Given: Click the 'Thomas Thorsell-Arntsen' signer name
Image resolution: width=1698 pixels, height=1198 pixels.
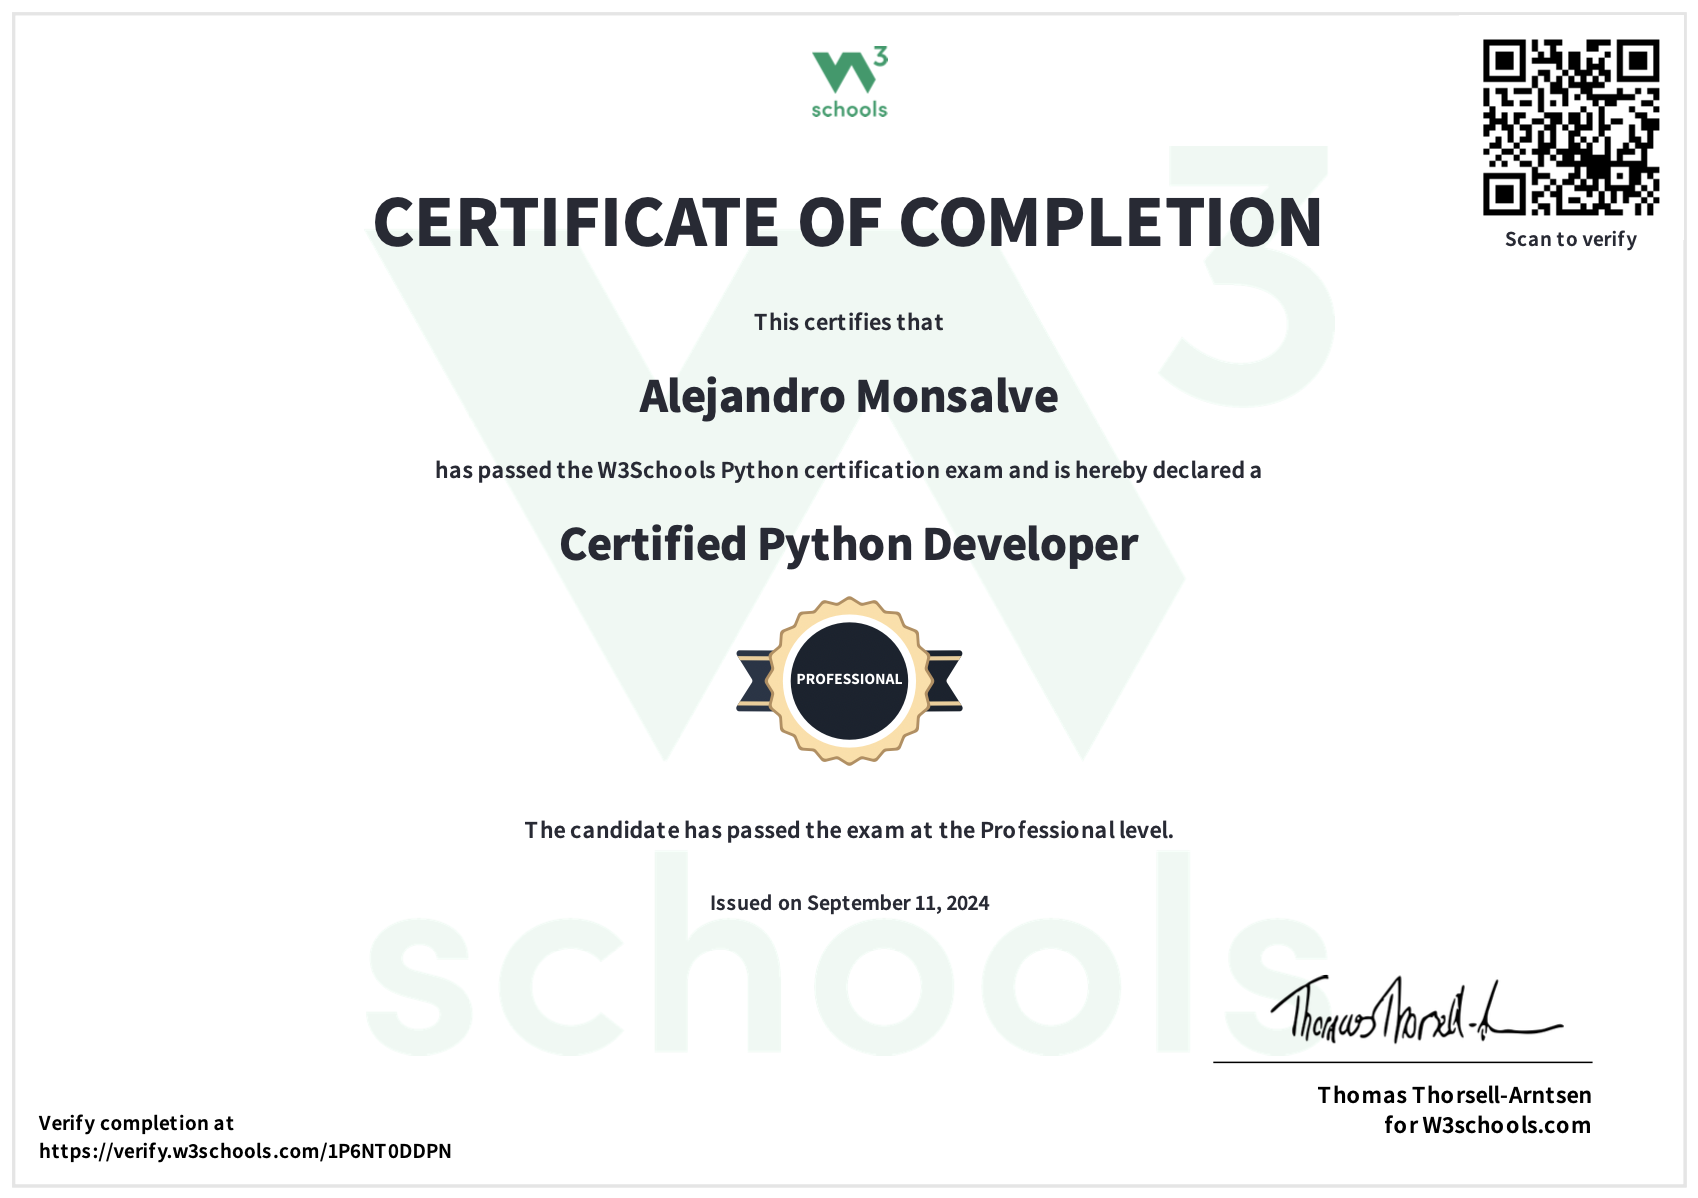Looking at the screenshot, I should (x=1454, y=1095).
